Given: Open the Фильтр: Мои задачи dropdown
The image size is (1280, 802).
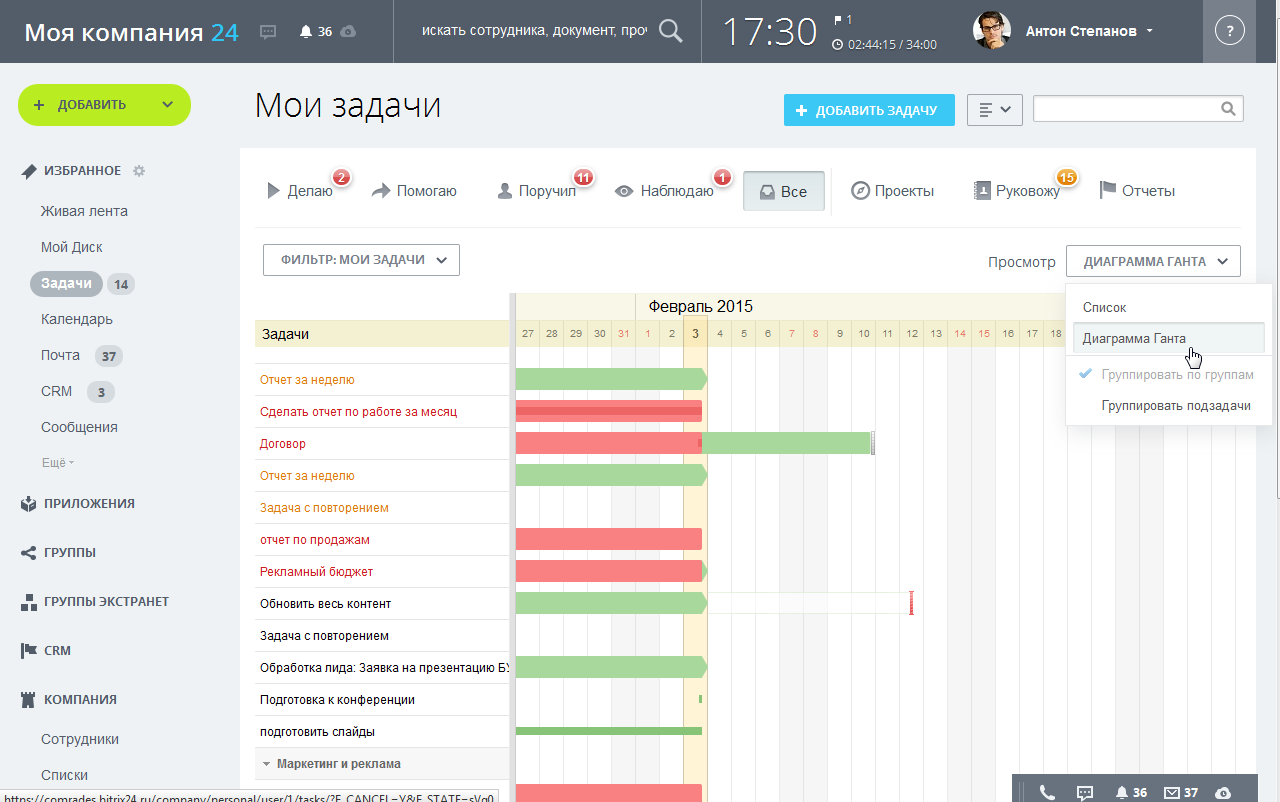Looking at the screenshot, I should tap(361, 260).
